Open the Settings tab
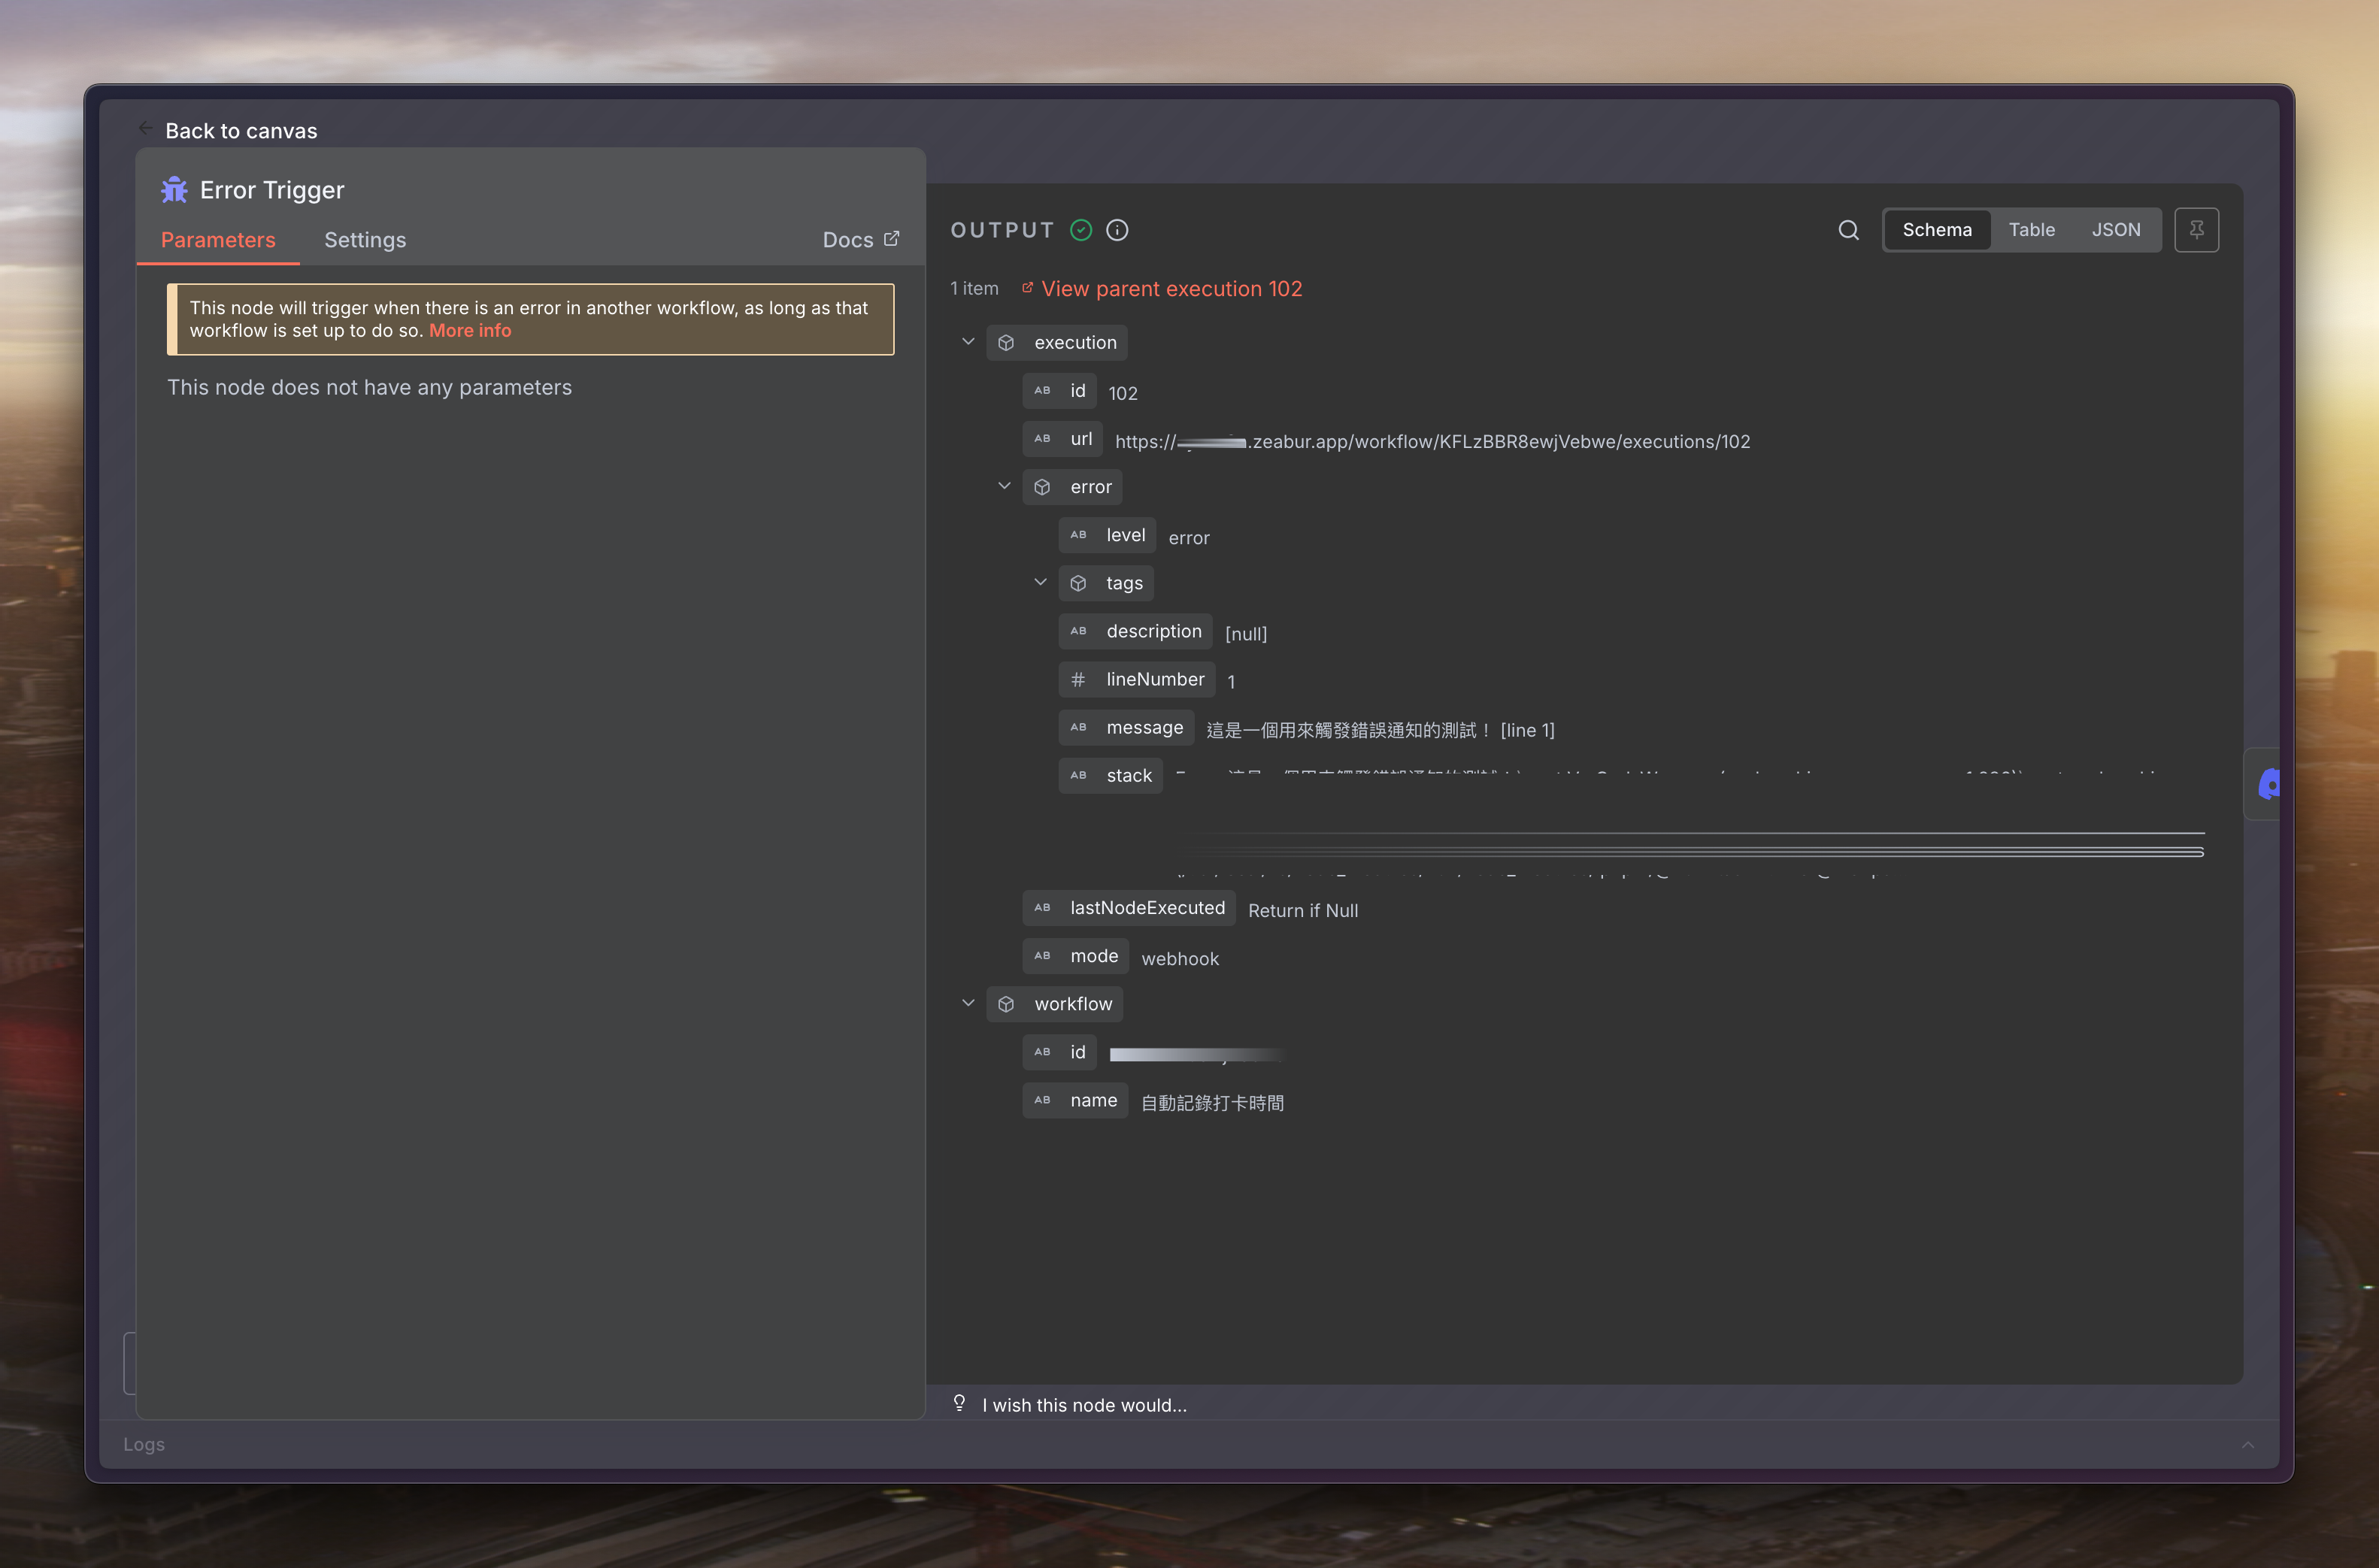The height and width of the screenshot is (1568, 2379). click(365, 240)
